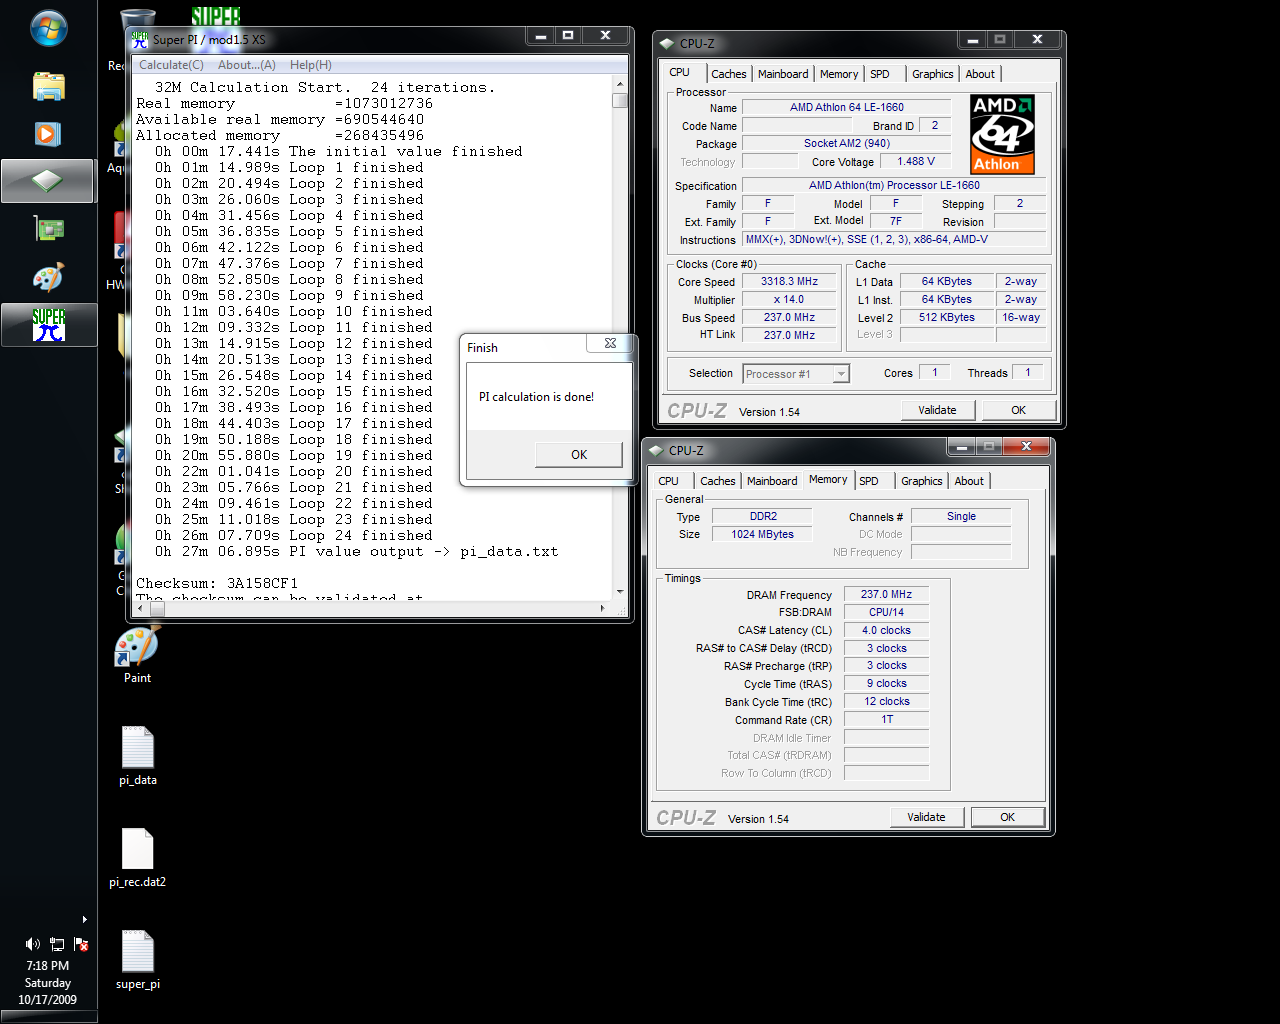Open About tab in the lower CPU-Z window
This screenshot has width=1280, height=1024.
tap(969, 481)
